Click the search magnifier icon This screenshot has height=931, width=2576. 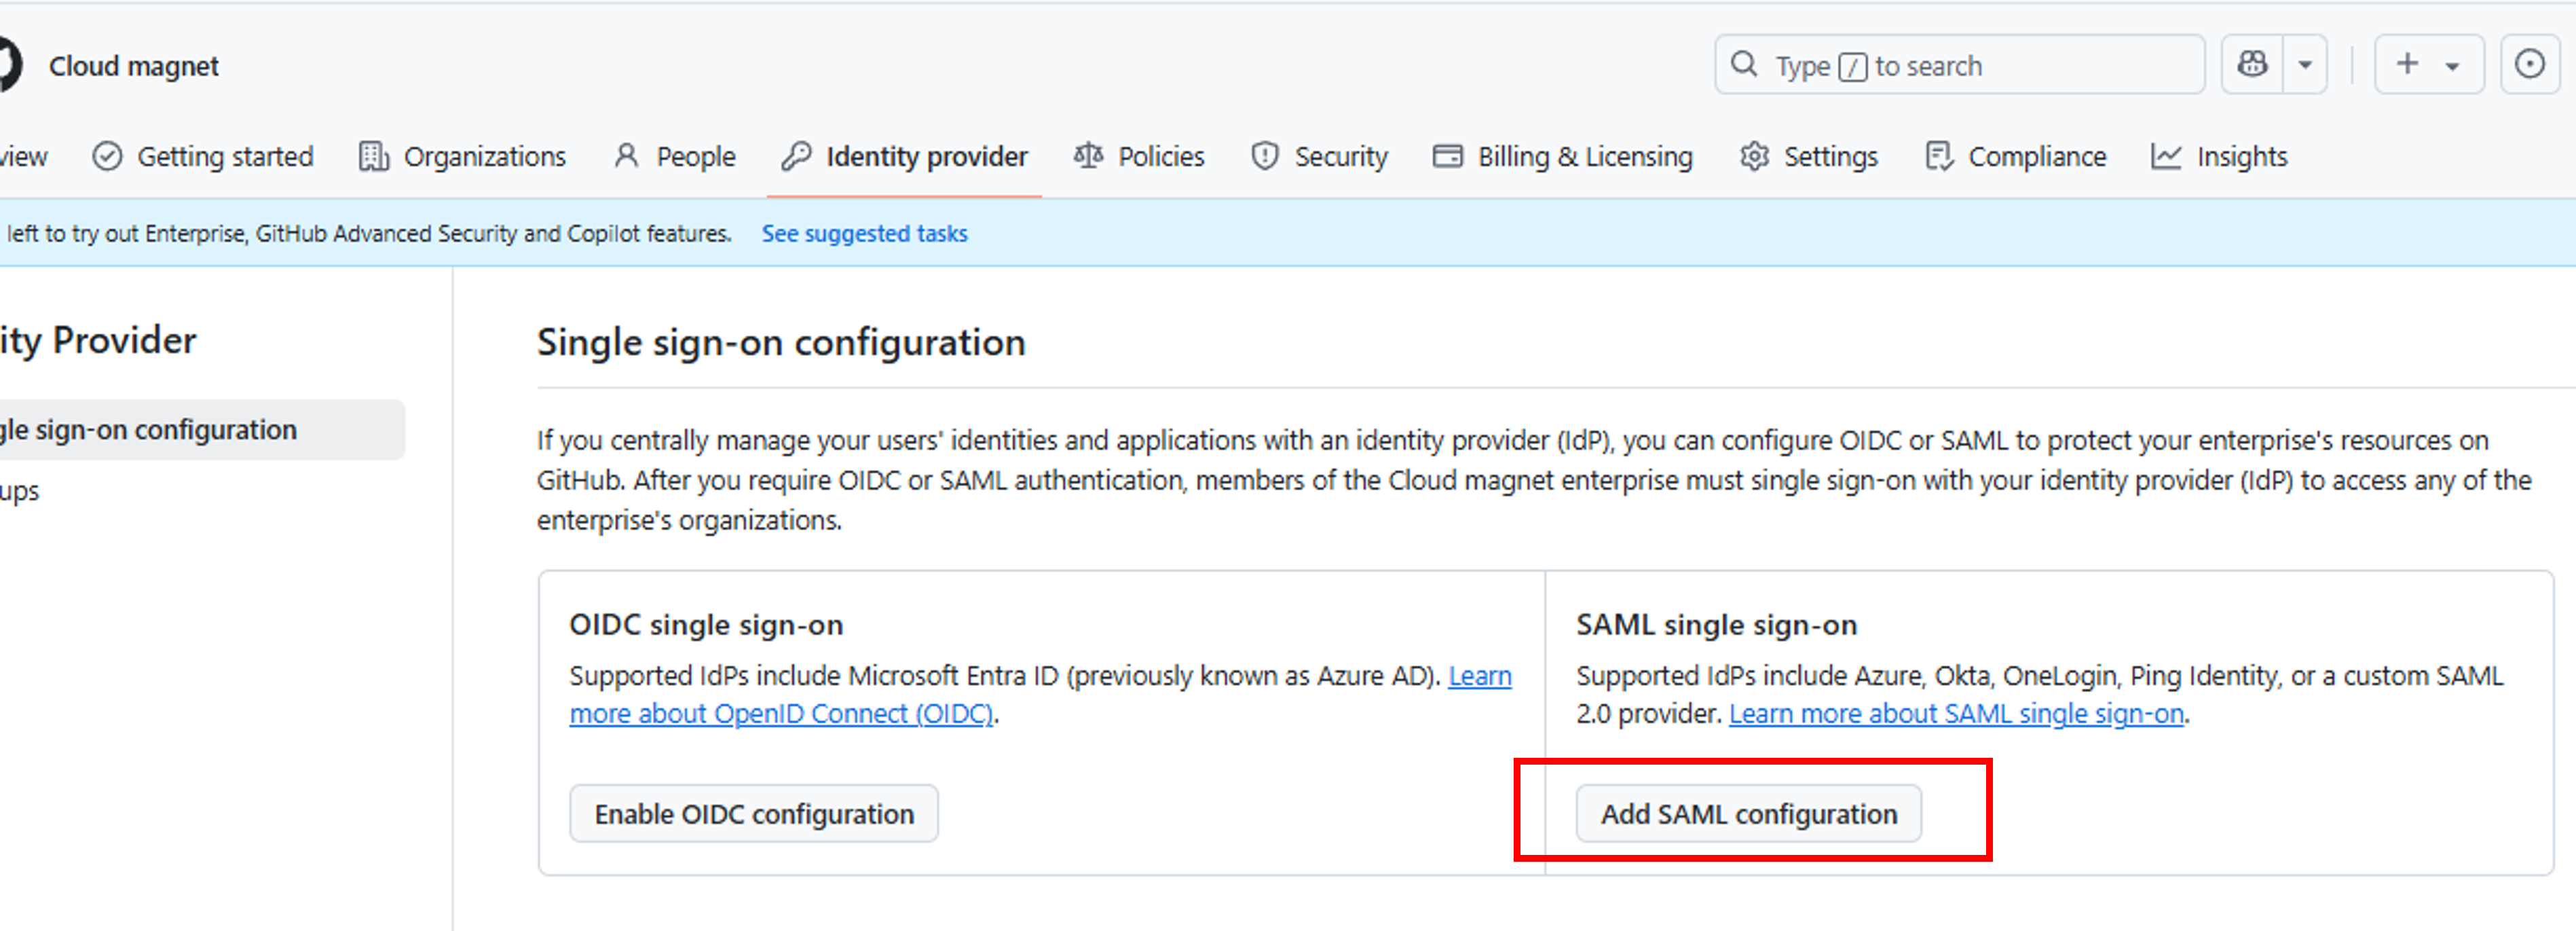pyautogui.click(x=1744, y=65)
